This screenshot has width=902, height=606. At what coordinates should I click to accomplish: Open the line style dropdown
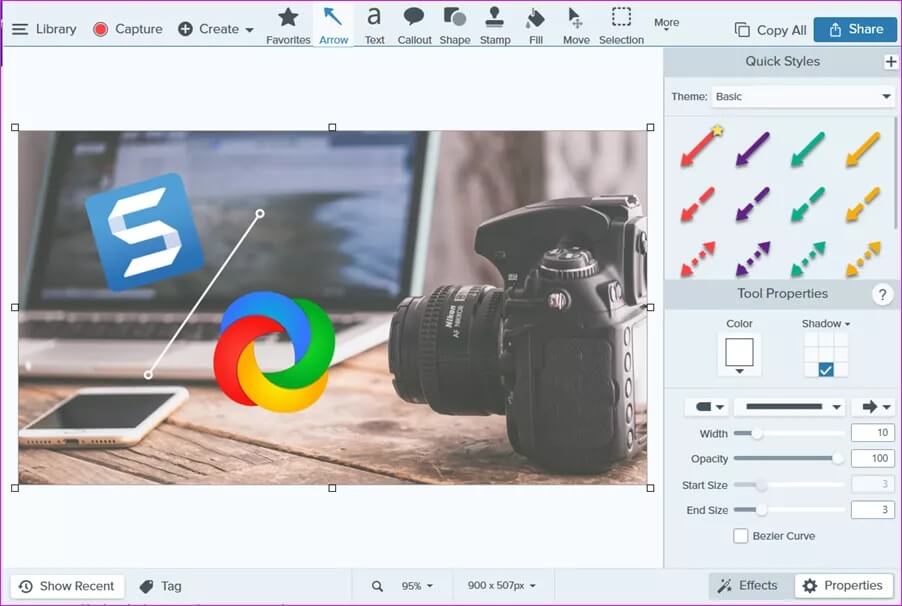[x=792, y=407]
